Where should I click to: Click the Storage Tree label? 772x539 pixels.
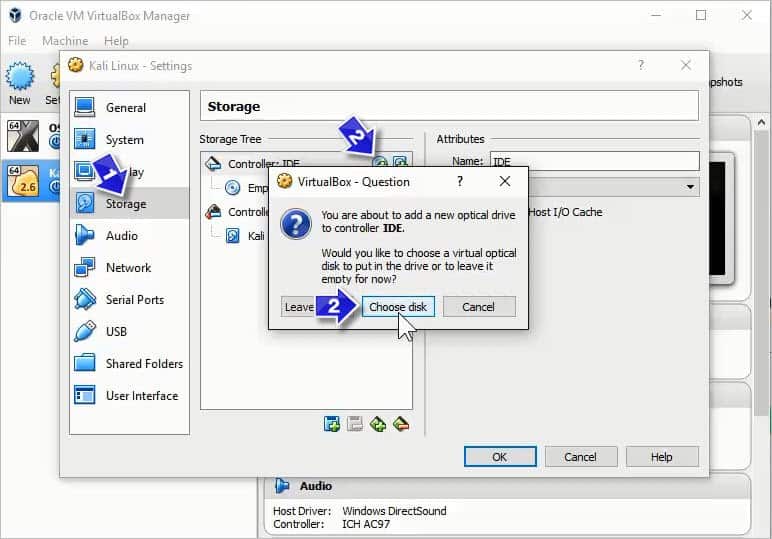(x=230, y=139)
